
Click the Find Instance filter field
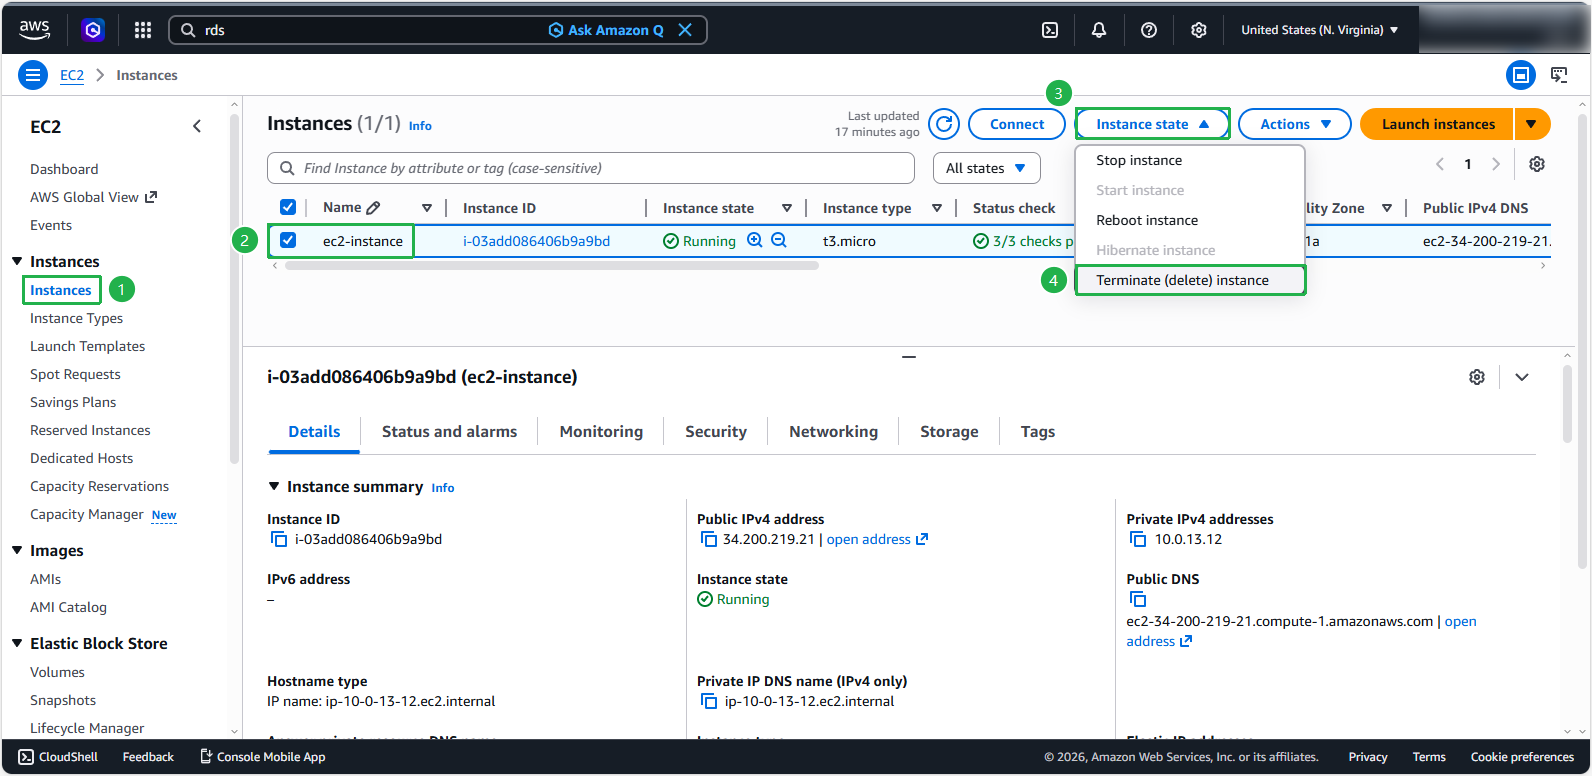coord(591,168)
